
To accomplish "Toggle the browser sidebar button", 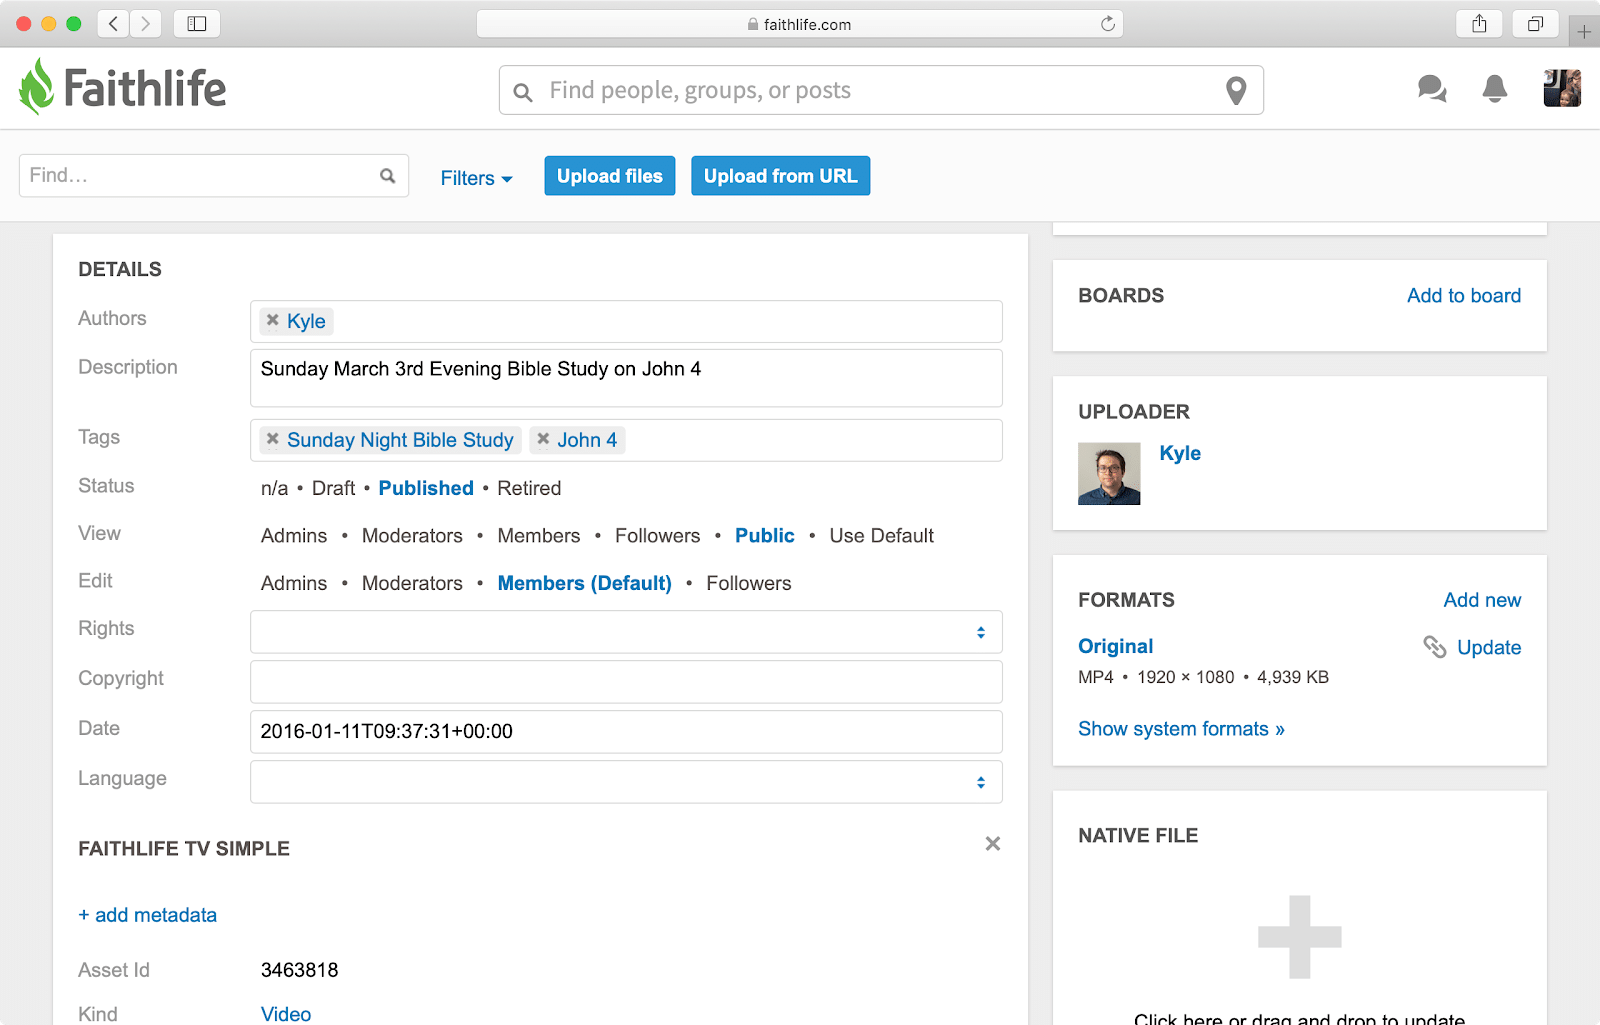I will [197, 24].
